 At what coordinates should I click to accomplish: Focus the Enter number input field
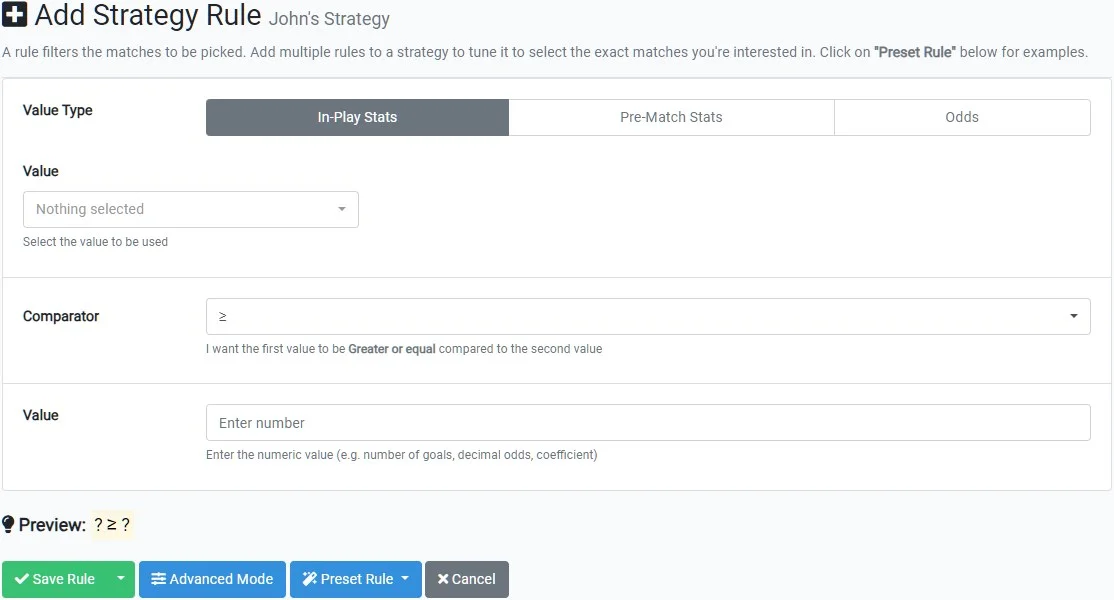[x=647, y=422]
